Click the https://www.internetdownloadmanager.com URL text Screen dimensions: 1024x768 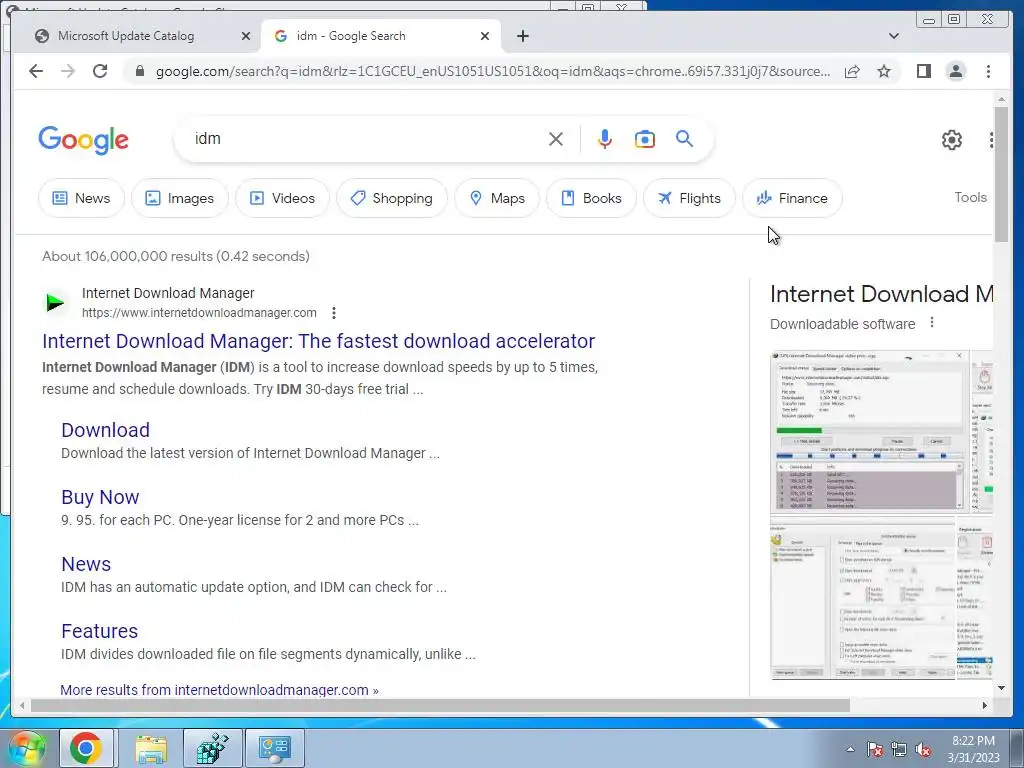coord(199,313)
